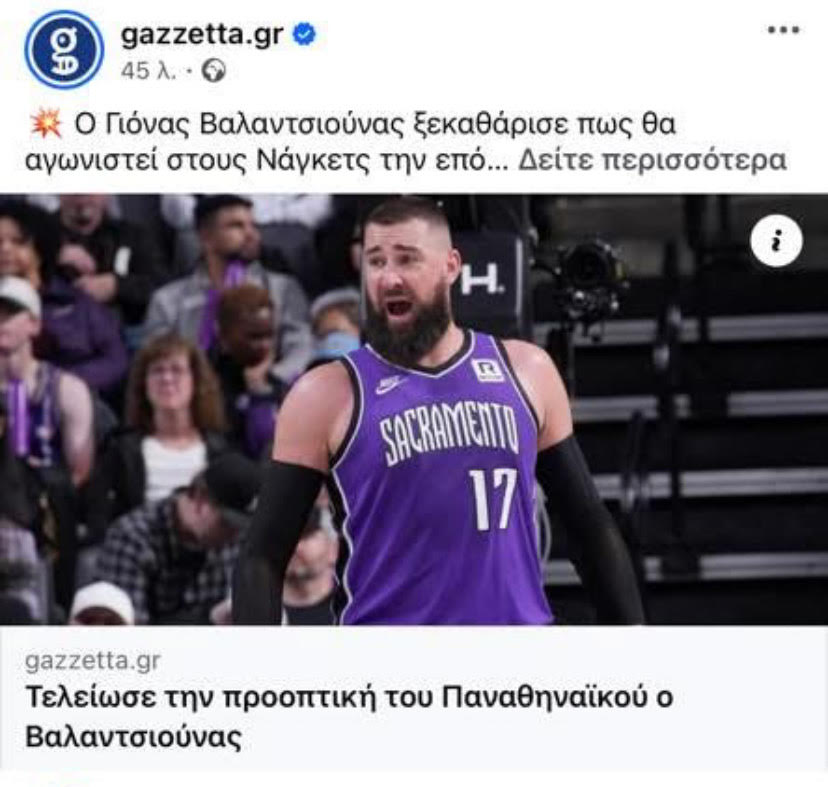
Task: Click "Βαλαντσιούνας" on headline's second line
Action: 134,737
